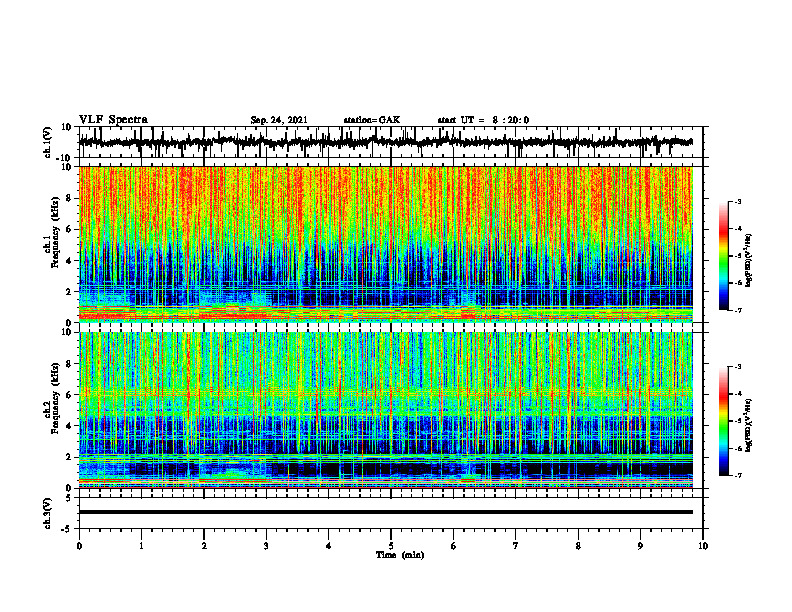Click the "Time (min)" x-axis label

[x=400, y=555]
